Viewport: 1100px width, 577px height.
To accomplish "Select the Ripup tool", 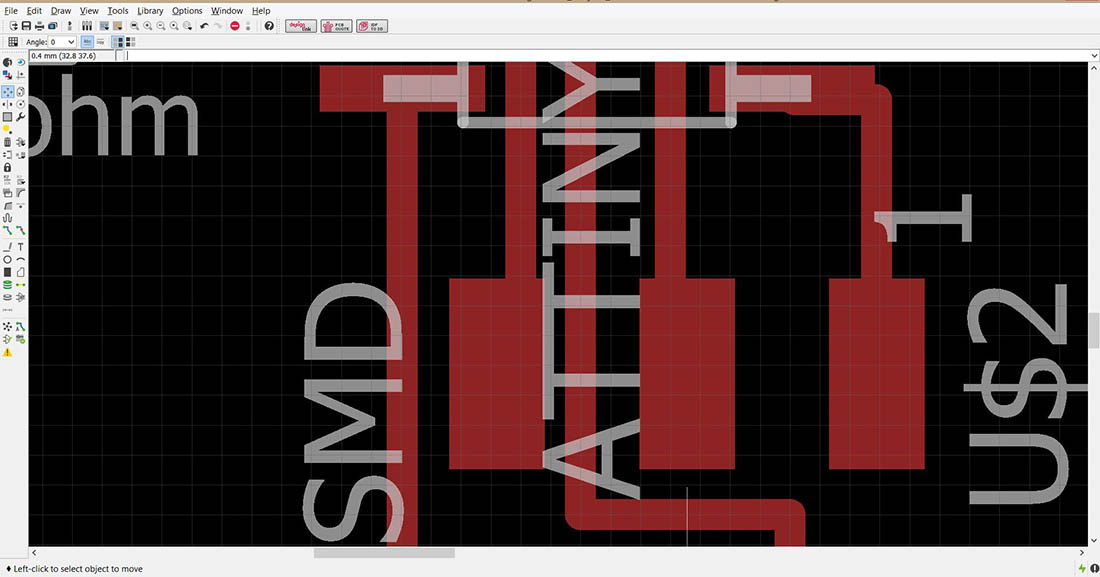I will pos(20,230).
